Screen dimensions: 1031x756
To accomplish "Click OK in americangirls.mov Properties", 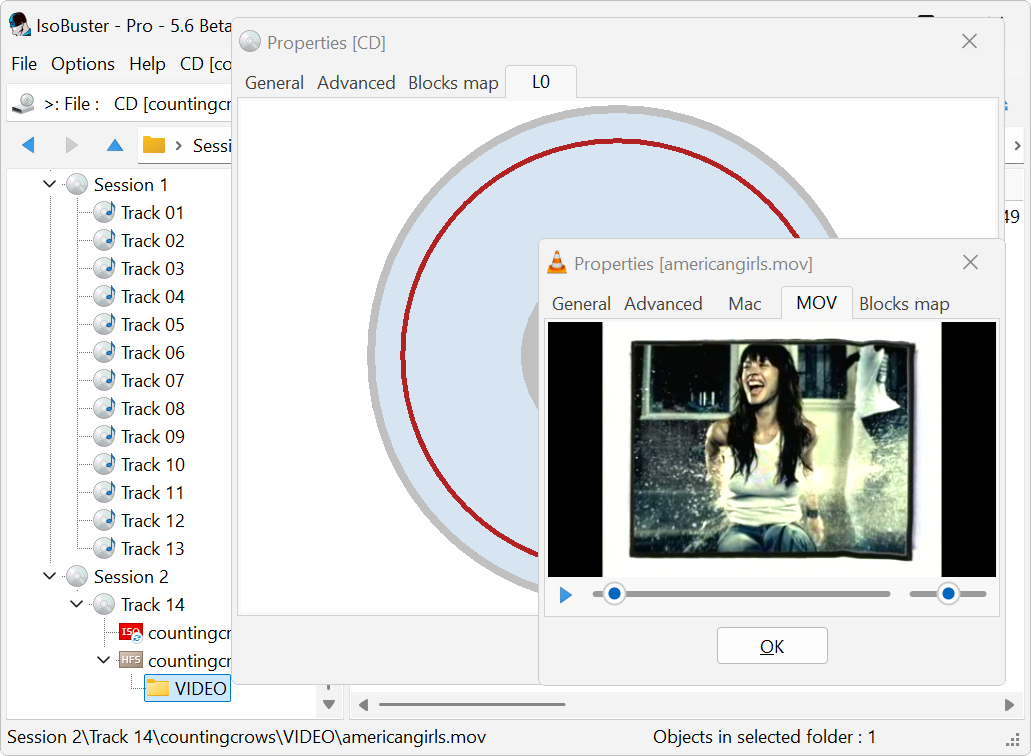I will pyautogui.click(x=772, y=646).
